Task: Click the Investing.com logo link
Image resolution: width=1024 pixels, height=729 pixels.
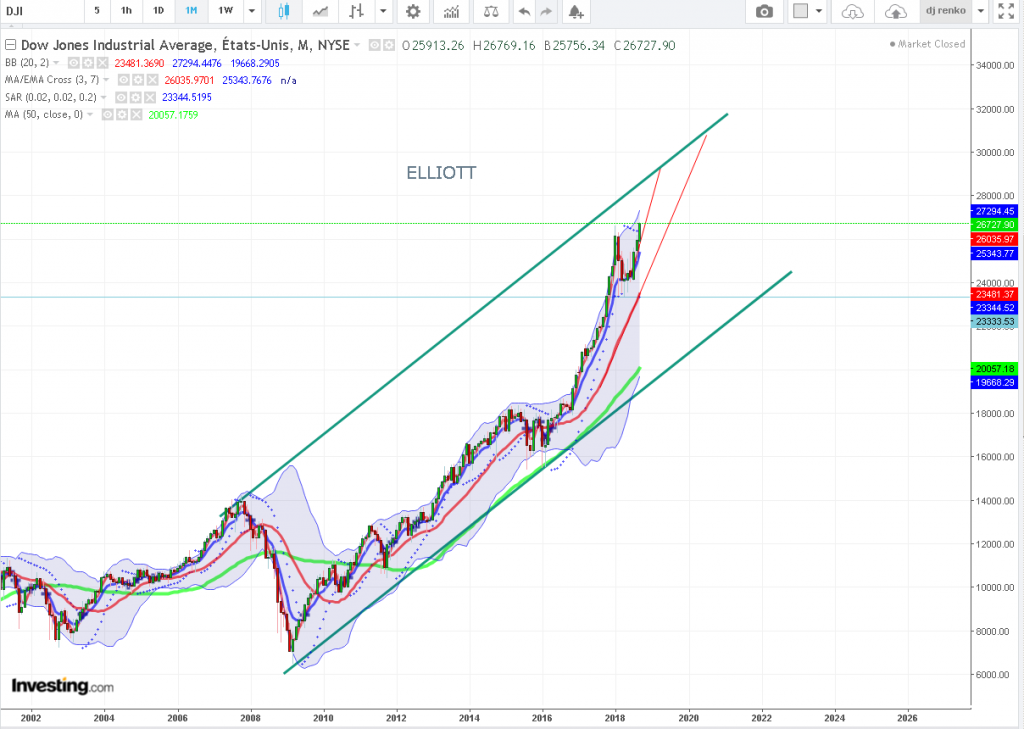Action: [63, 686]
